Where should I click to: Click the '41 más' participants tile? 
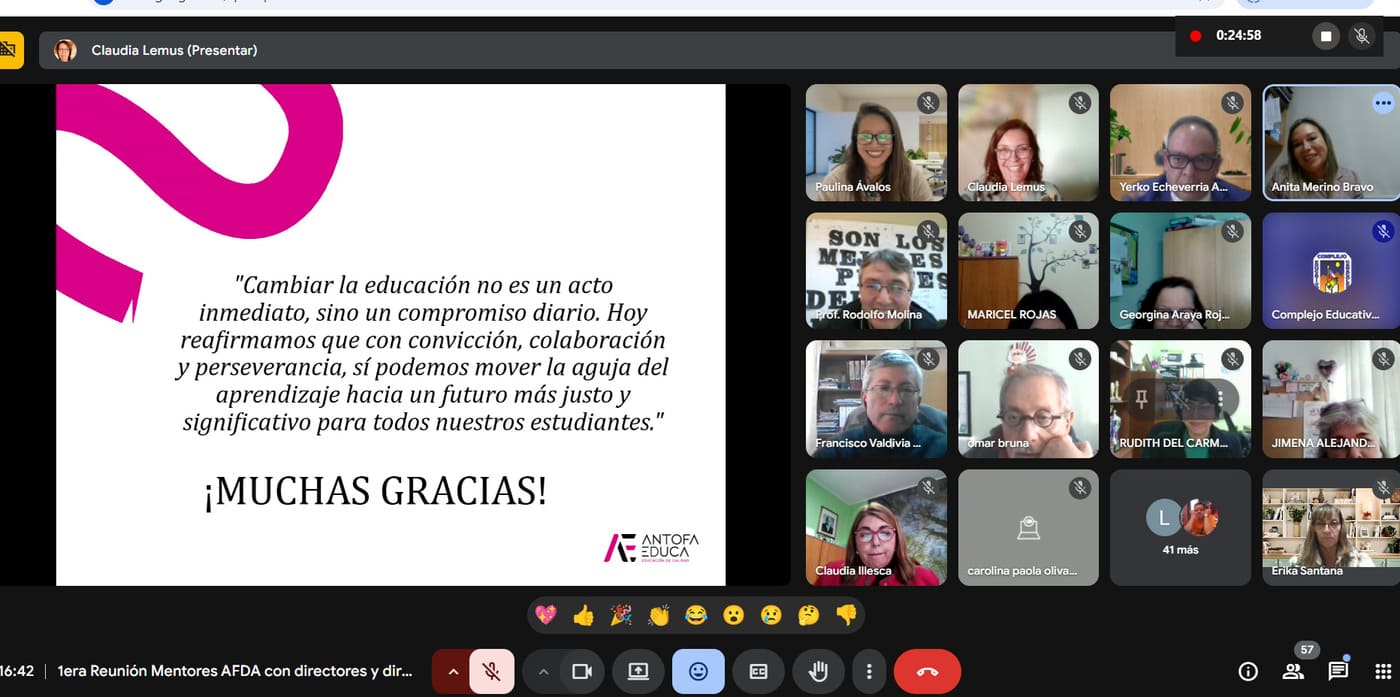1180,528
